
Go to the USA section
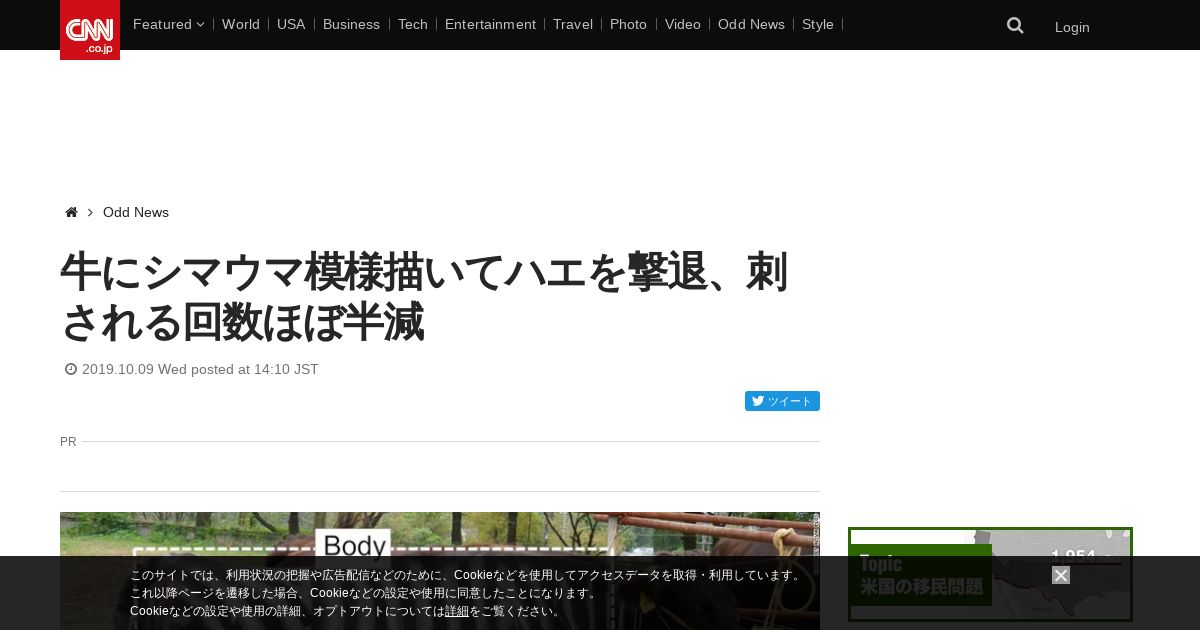click(291, 24)
